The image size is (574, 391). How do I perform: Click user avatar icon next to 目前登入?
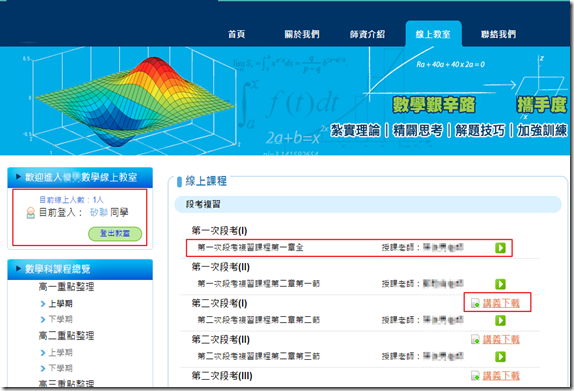(x=31, y=213)
